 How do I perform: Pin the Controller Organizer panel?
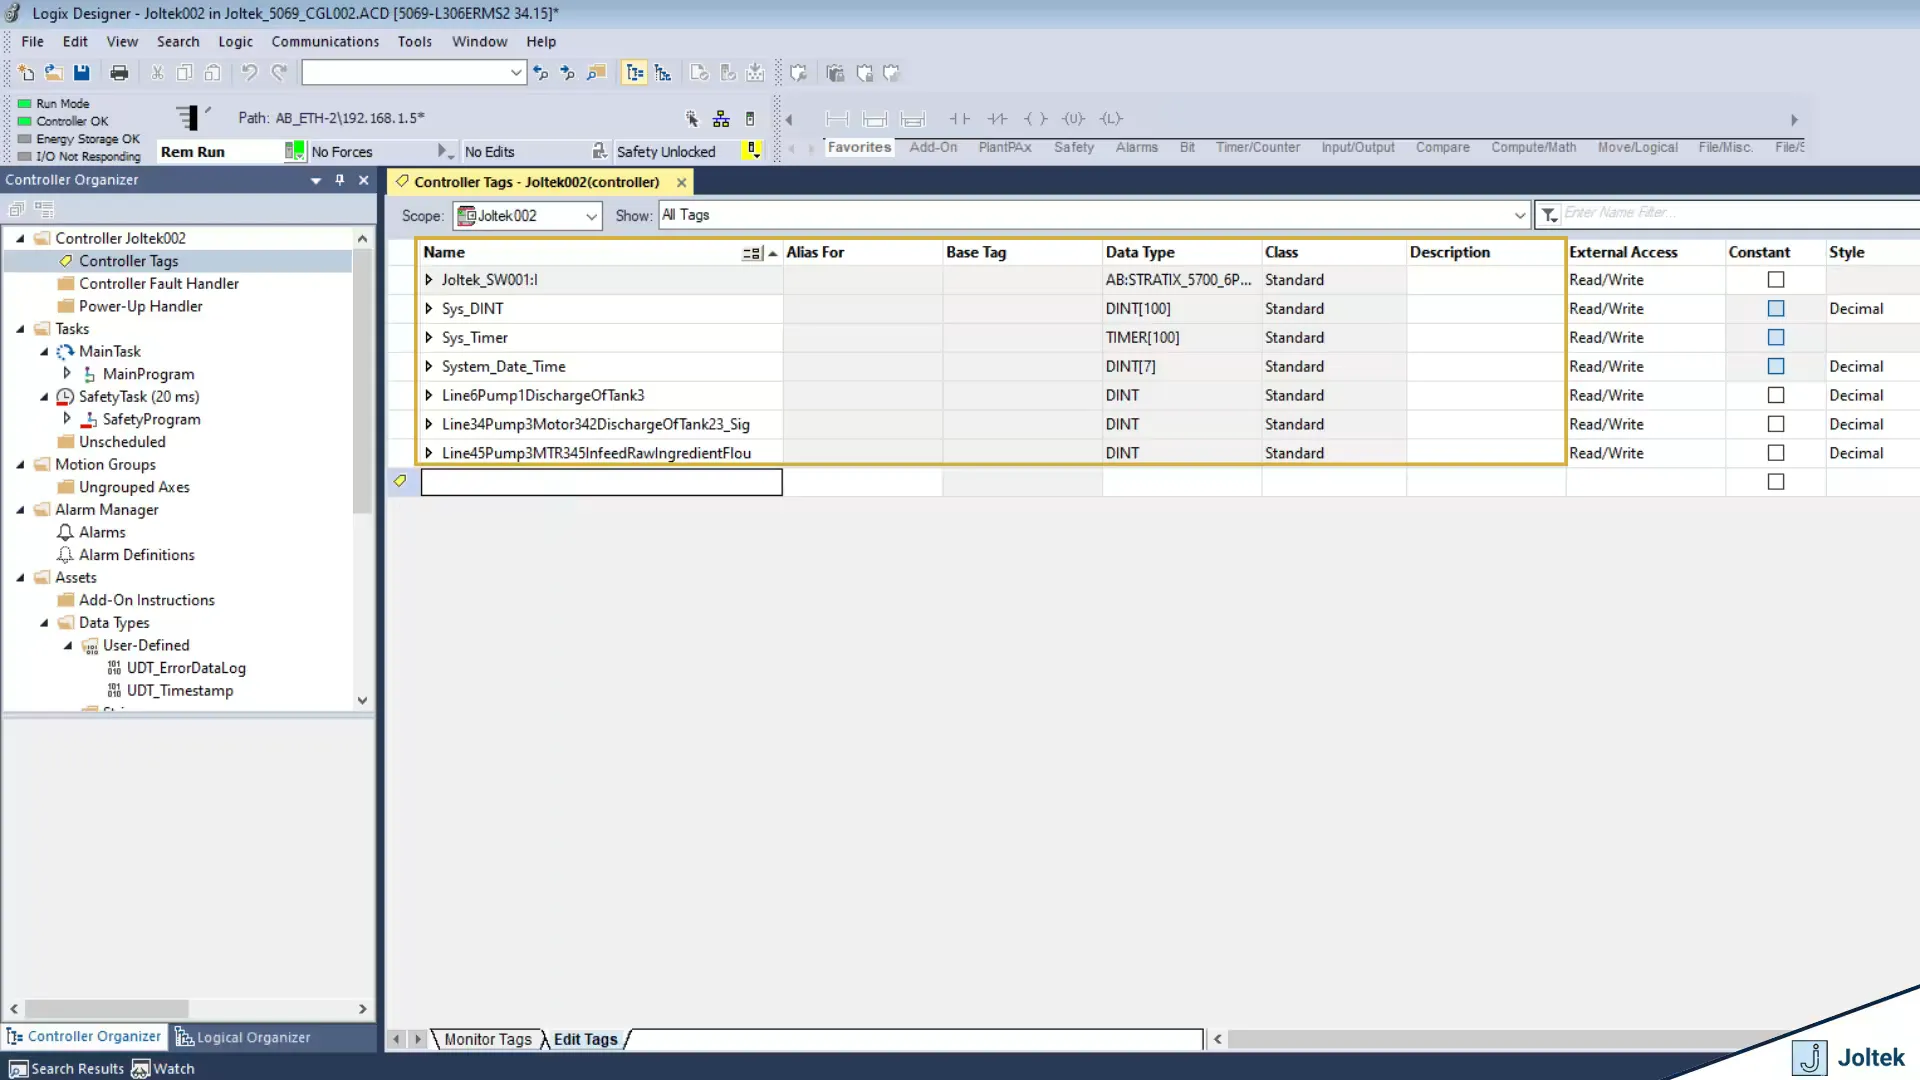[x=340, y=180]
